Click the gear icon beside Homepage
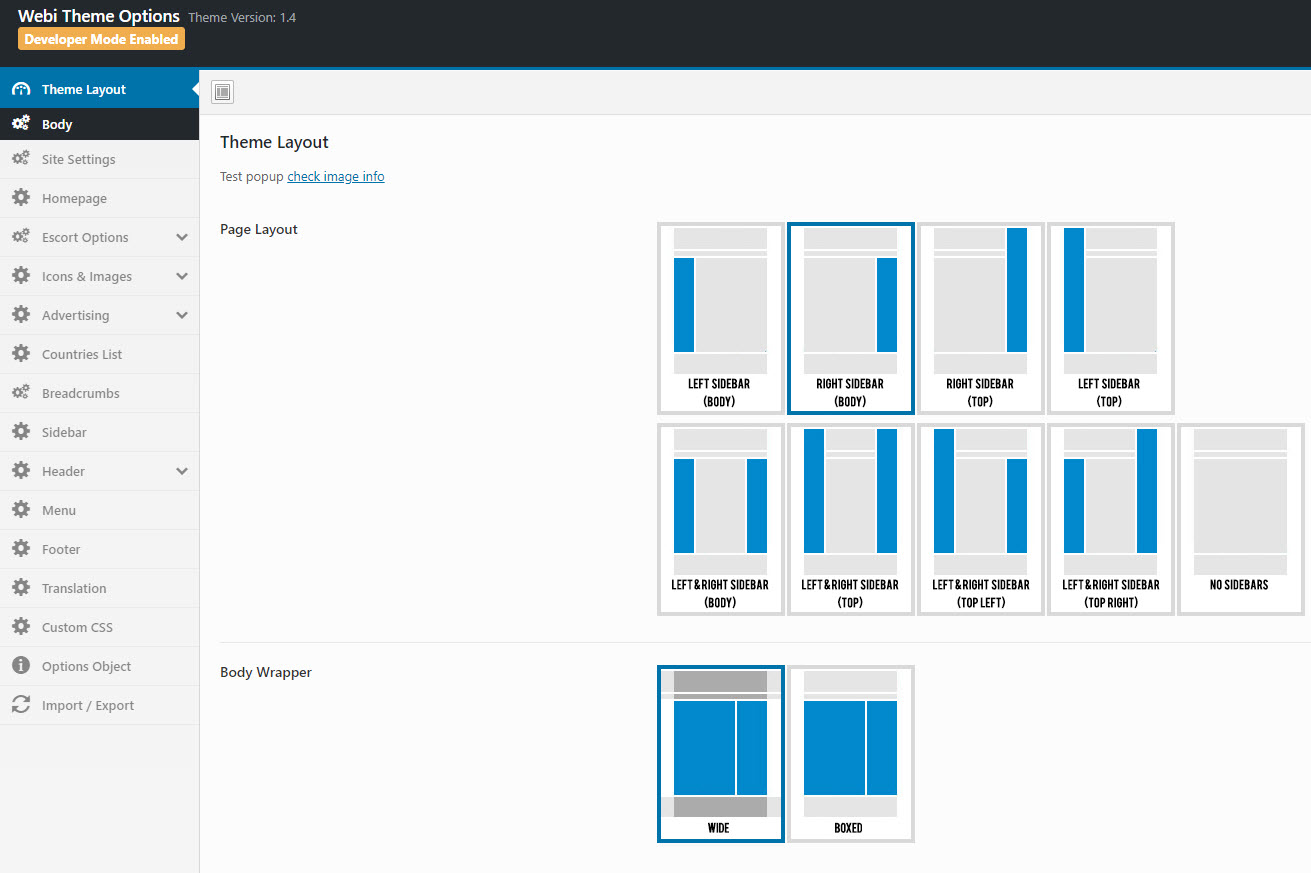Viewport: 1311px width, 873px height. [x=21, y=198]
